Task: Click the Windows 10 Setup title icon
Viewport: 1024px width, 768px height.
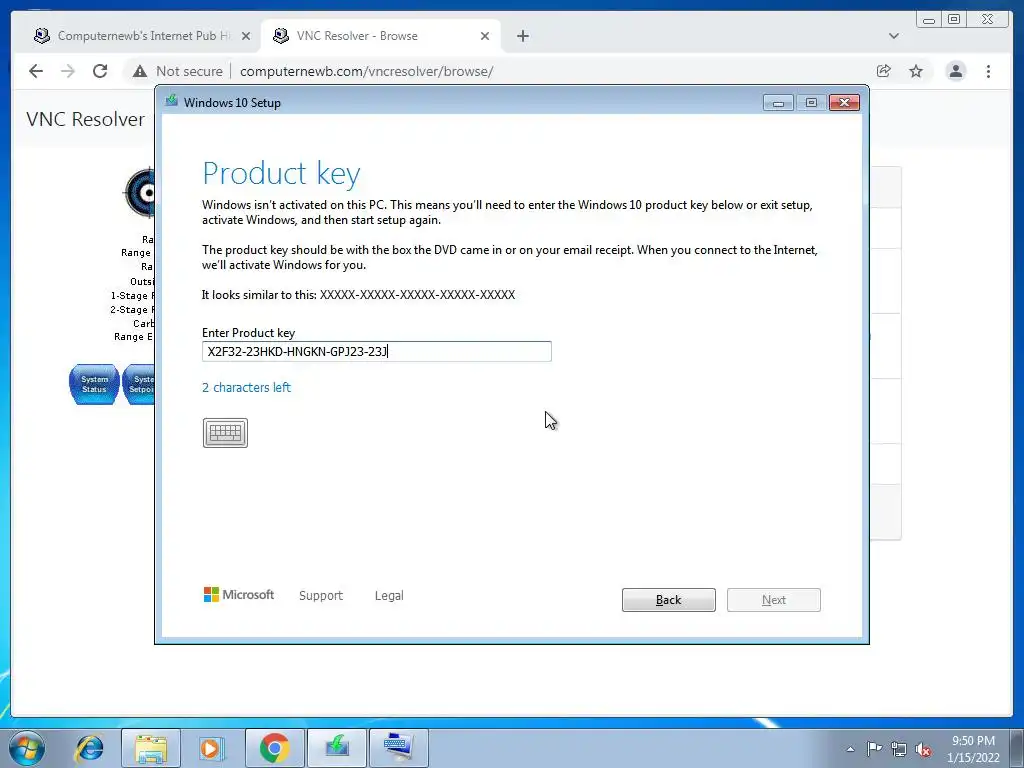Action: point(172,101)
